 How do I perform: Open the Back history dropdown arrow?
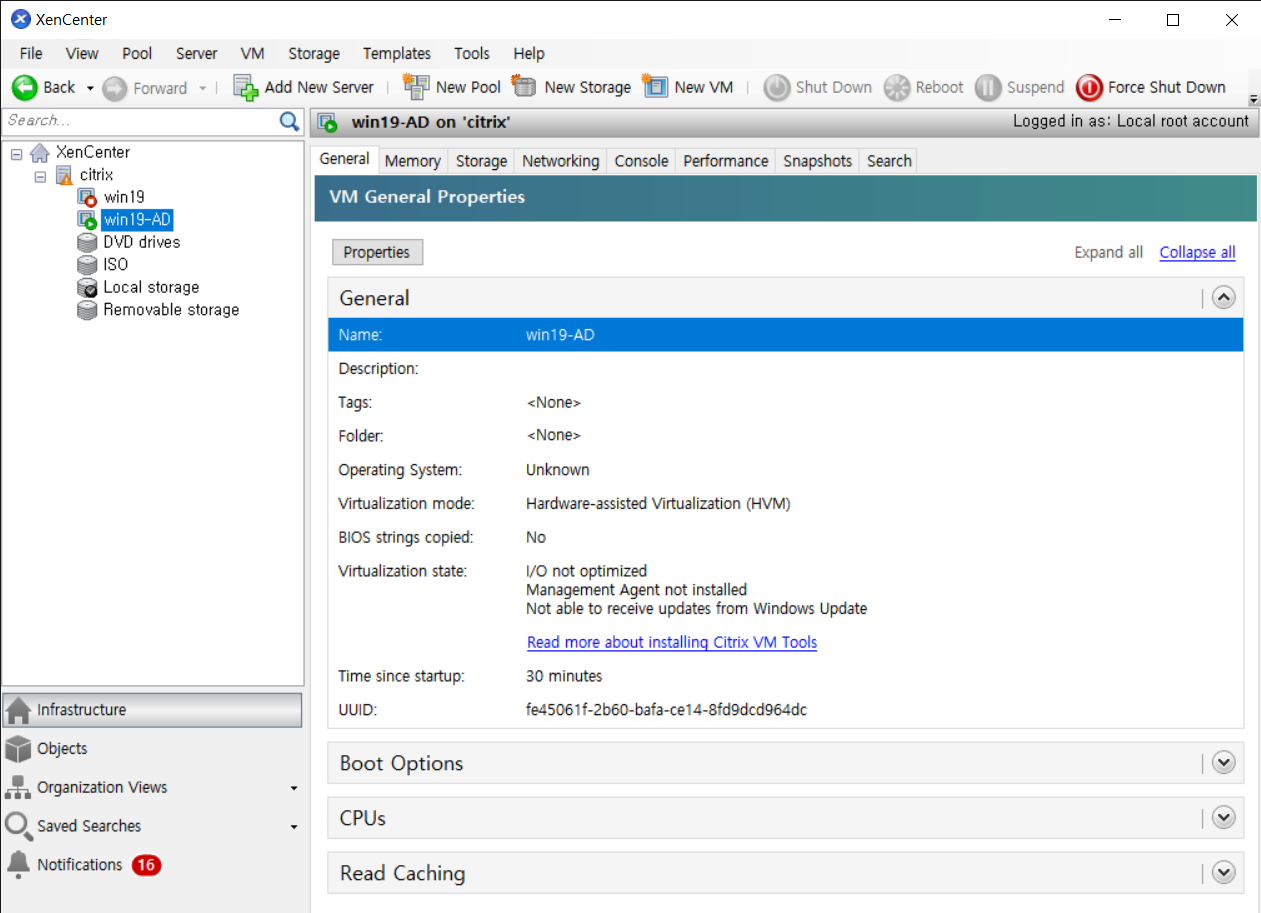coord(89,88)
